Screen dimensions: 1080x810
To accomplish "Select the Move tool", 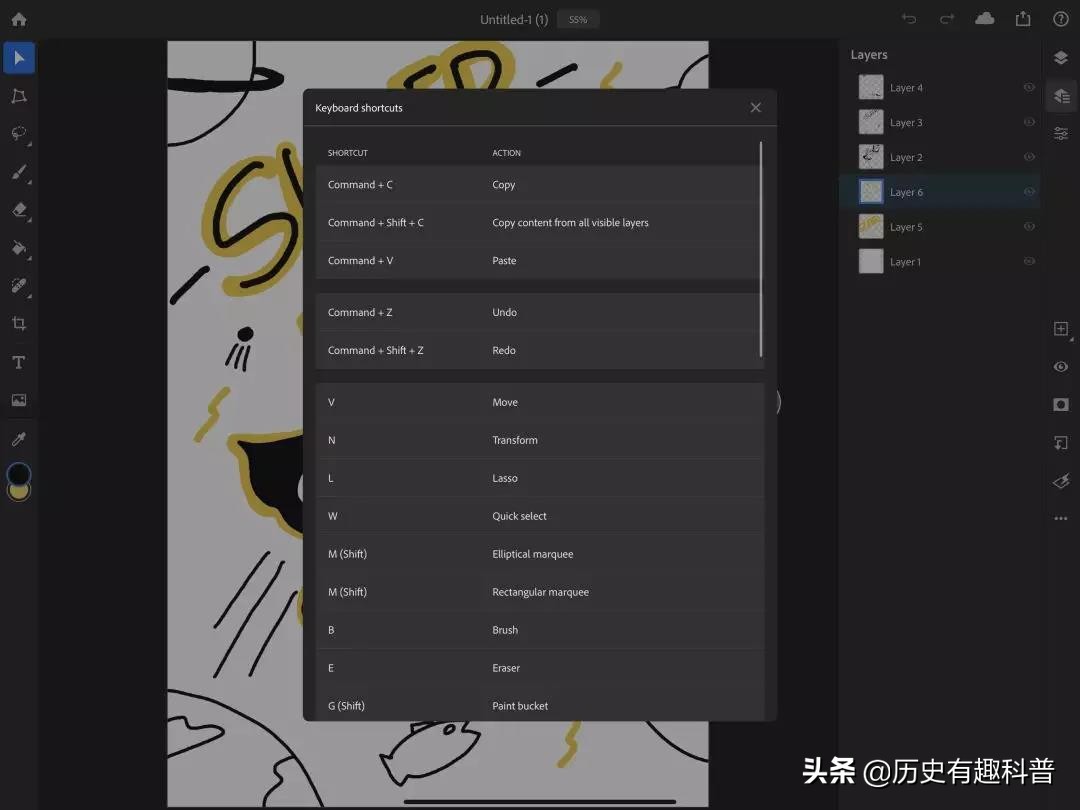I will [19, 57].
